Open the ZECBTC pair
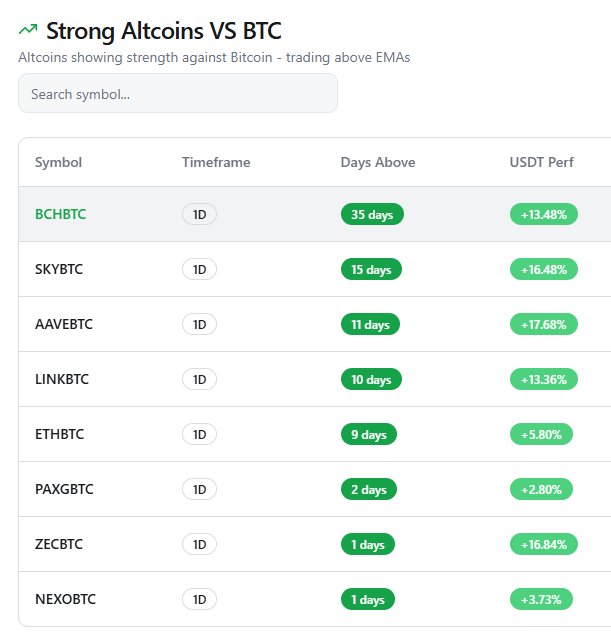This screenshot has width=611, height=640. (59, 544)
